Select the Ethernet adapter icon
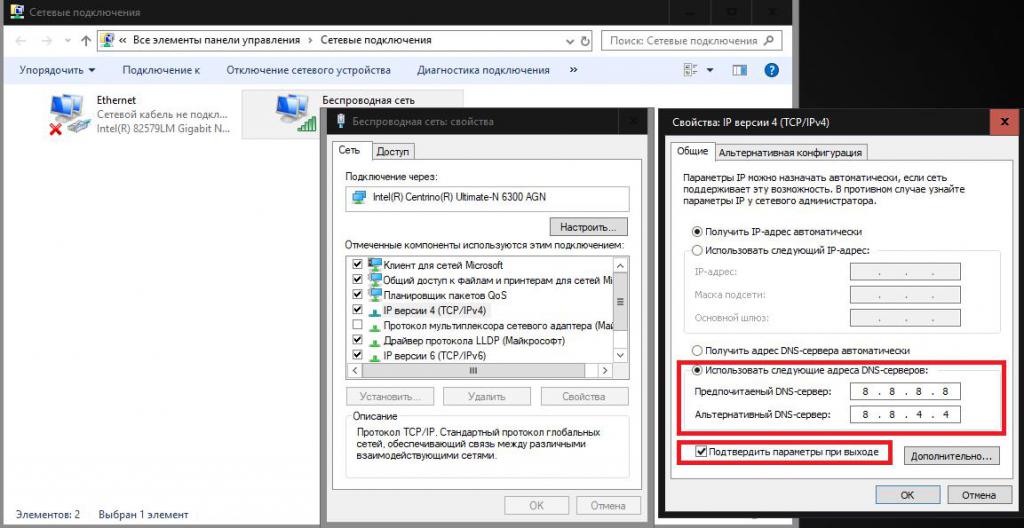The height and width of the screenshot is (528, 1024). click(67, 113)
